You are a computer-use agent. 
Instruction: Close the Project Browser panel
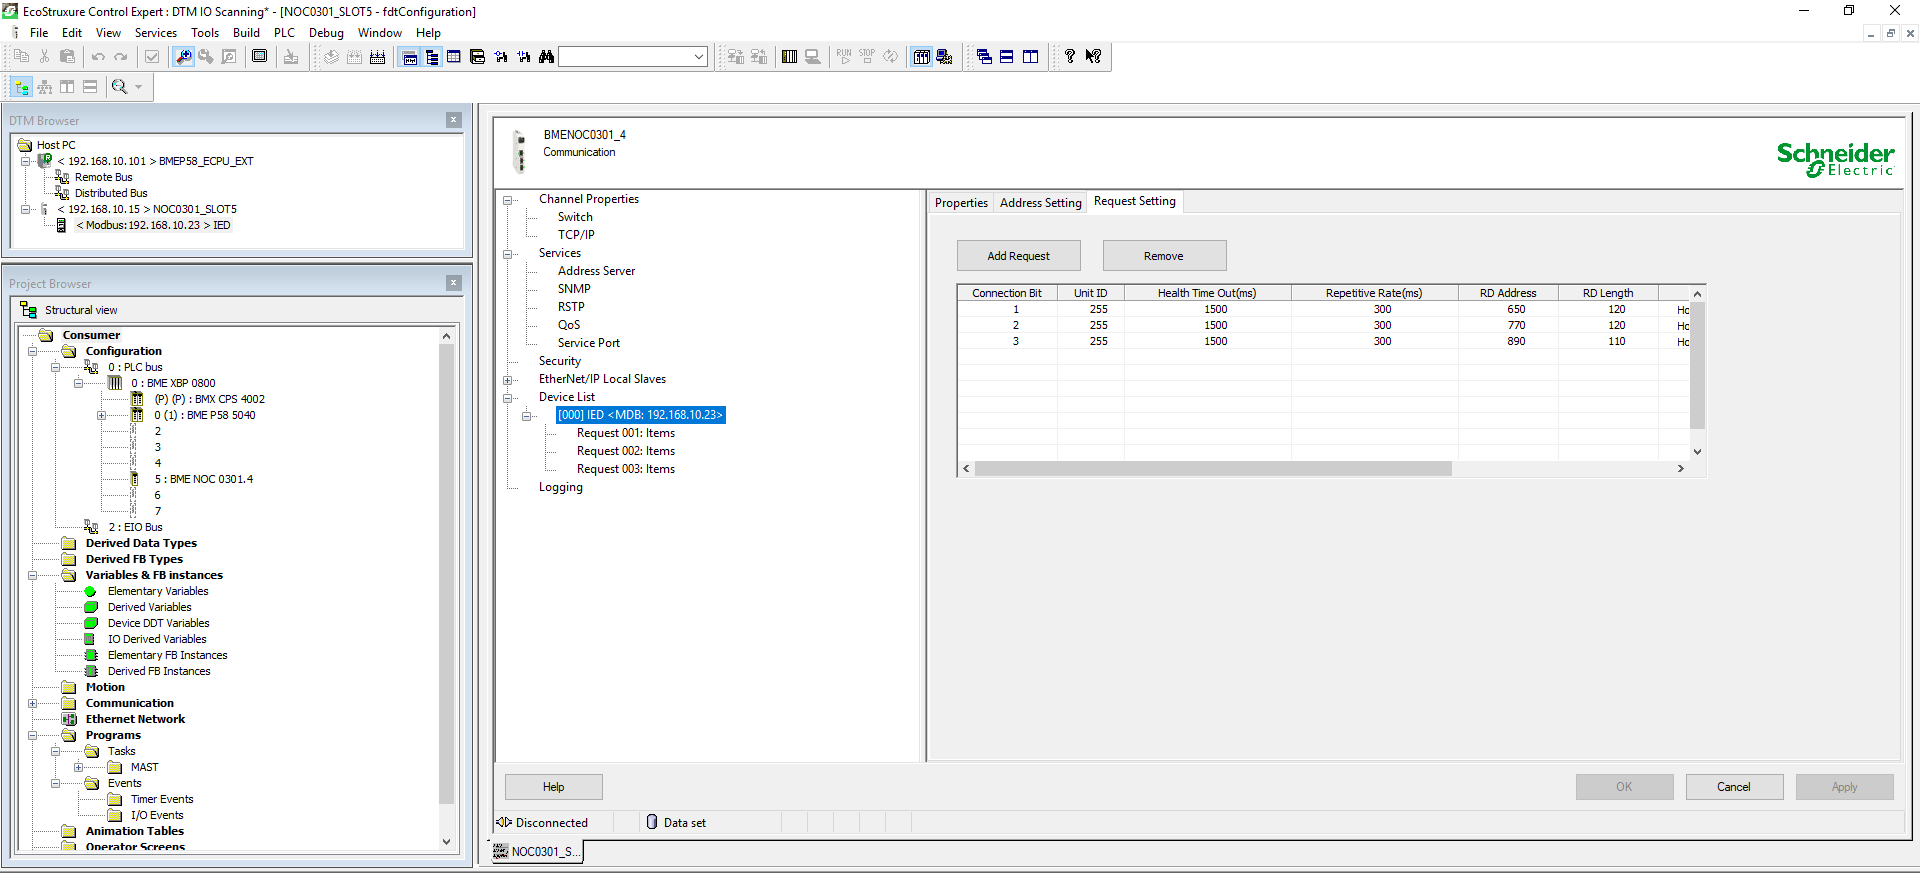pyautogui.click(x=453, y=283)
